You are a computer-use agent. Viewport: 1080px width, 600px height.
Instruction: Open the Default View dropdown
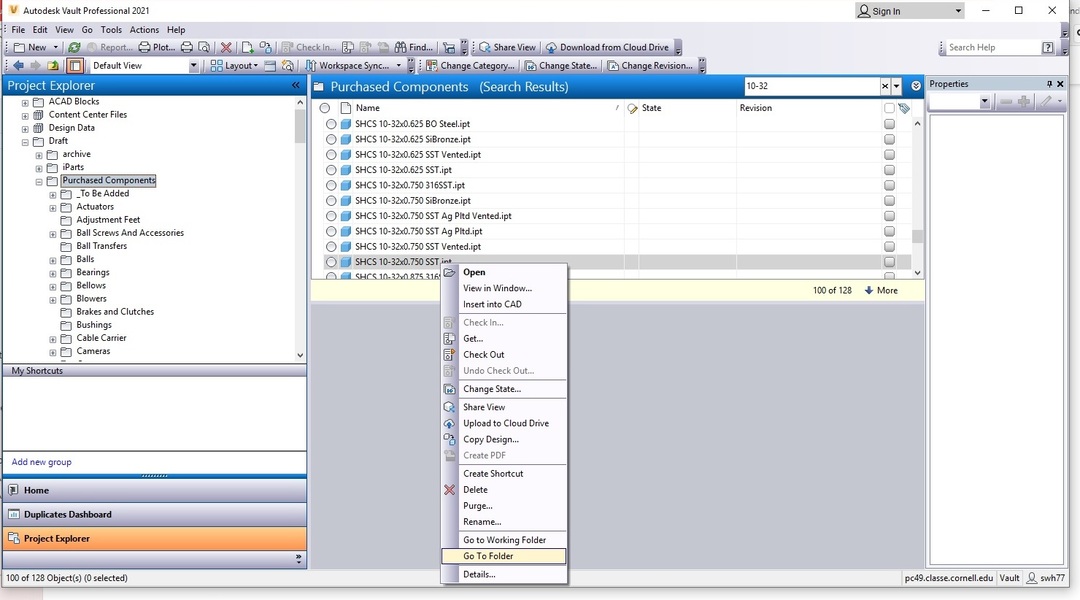coord(193,65)
